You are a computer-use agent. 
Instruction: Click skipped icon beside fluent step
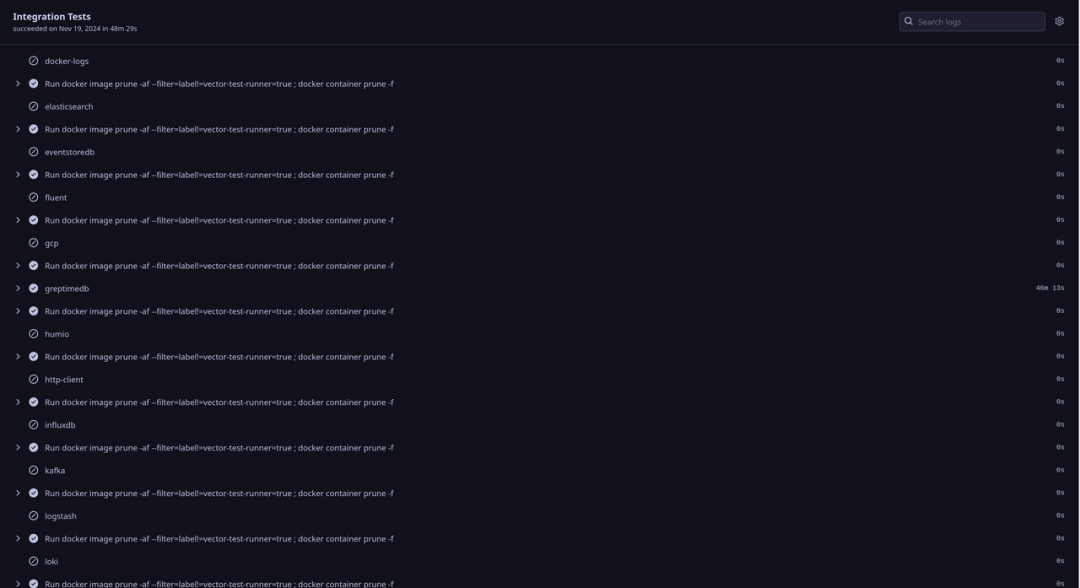point(33,197)
